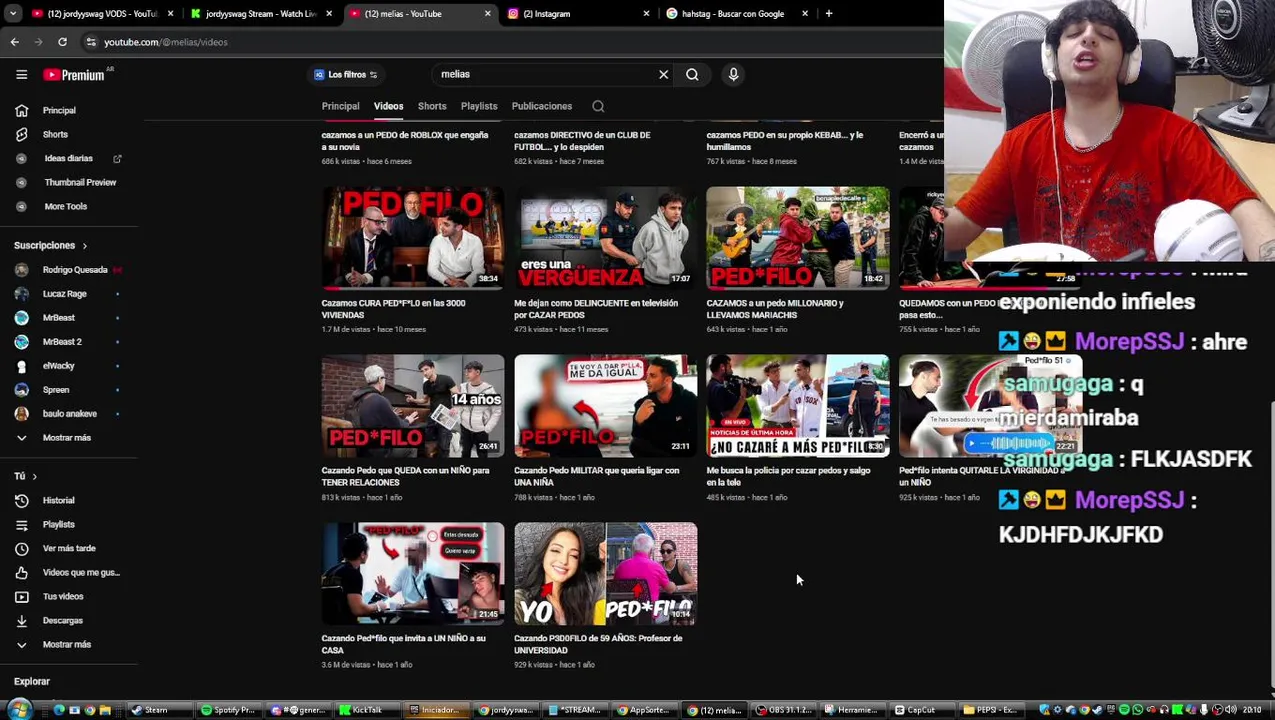This screenshot has height=720, width=1275.
Task: Select the Videos channel tab
Action: tap(388, 106)
